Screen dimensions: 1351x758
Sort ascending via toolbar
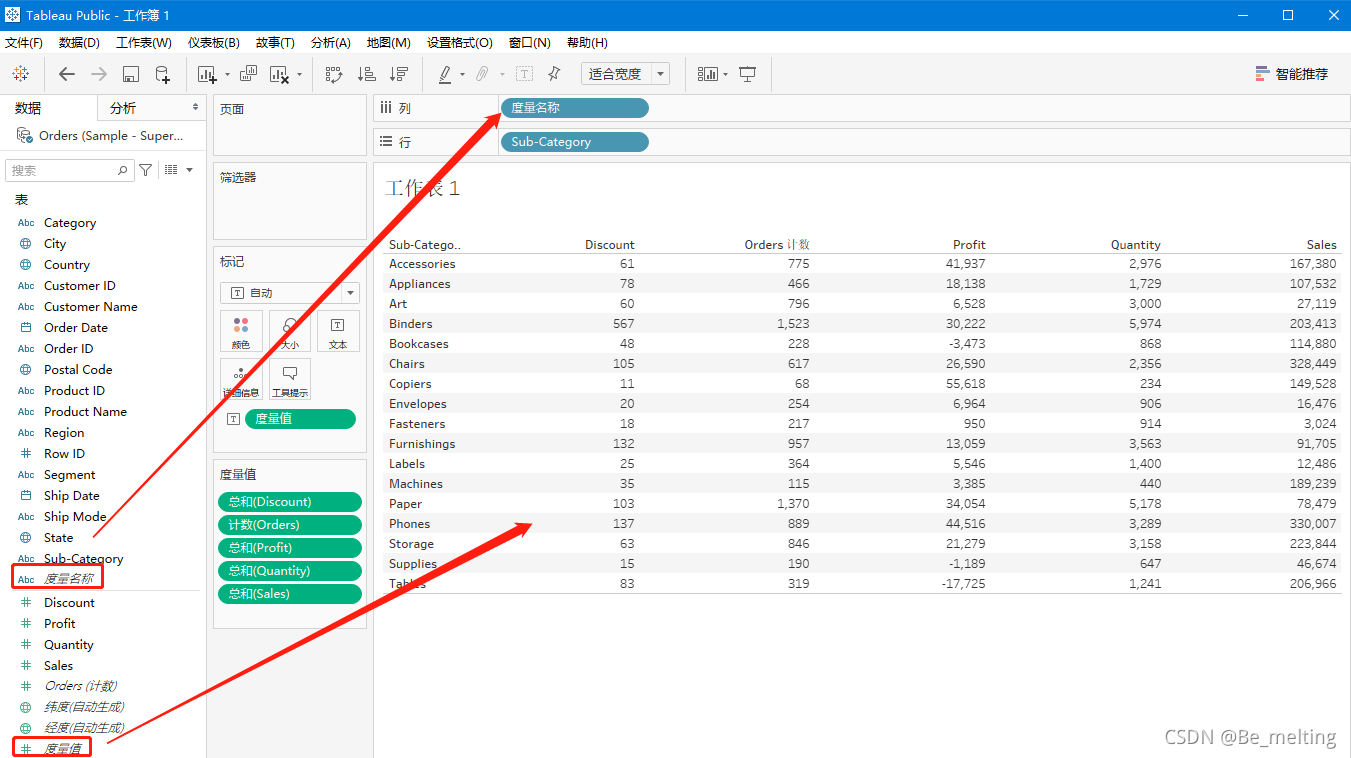click(367, 74)
